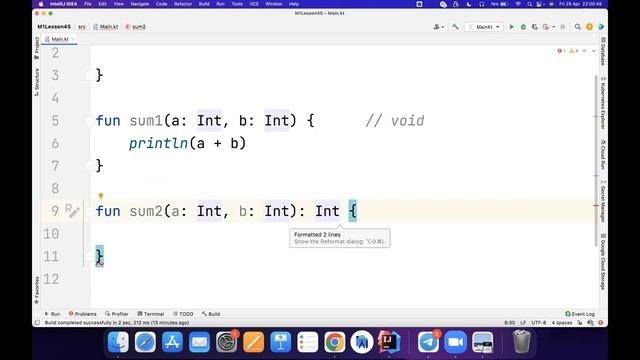This screenshot has height=360, width=640.
Task: Click the sum2 breadcrumb
Action: 136,27
